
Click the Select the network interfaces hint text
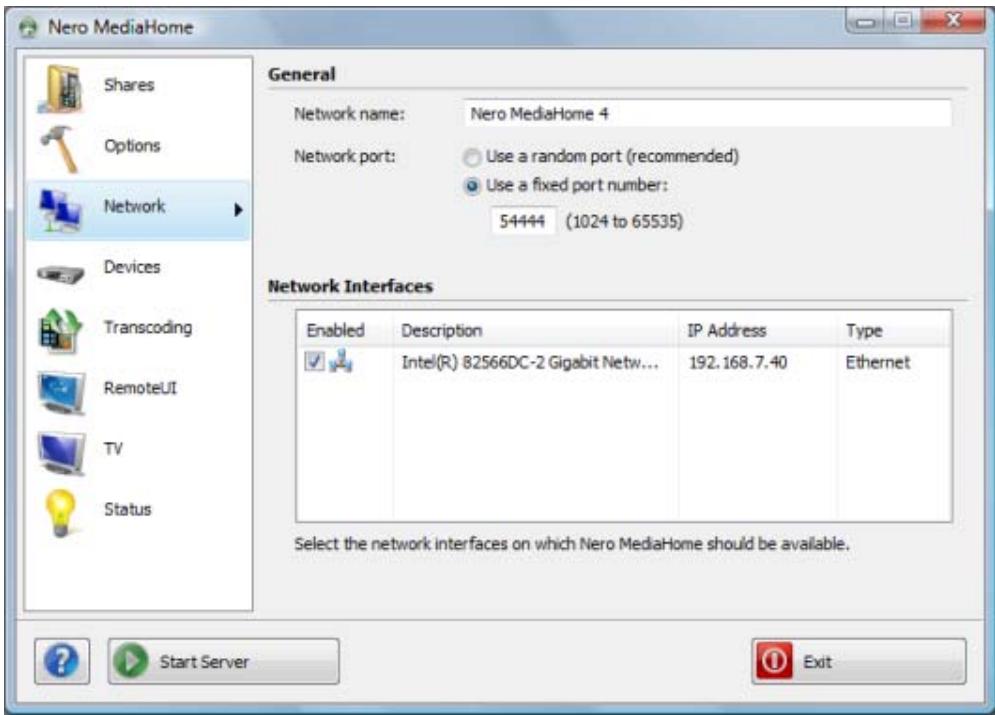click(x=572, y=544)
